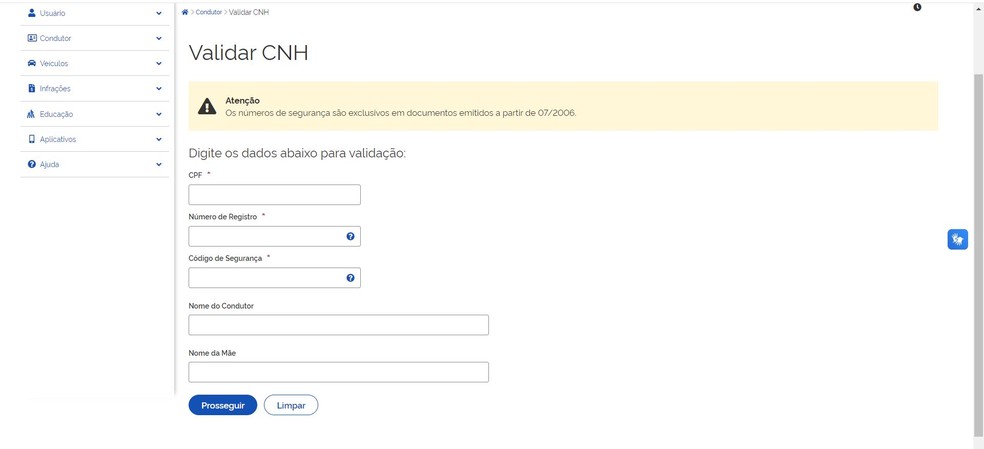
Task: Click help icon in Número de Registro field
Action: click(350, 236)
